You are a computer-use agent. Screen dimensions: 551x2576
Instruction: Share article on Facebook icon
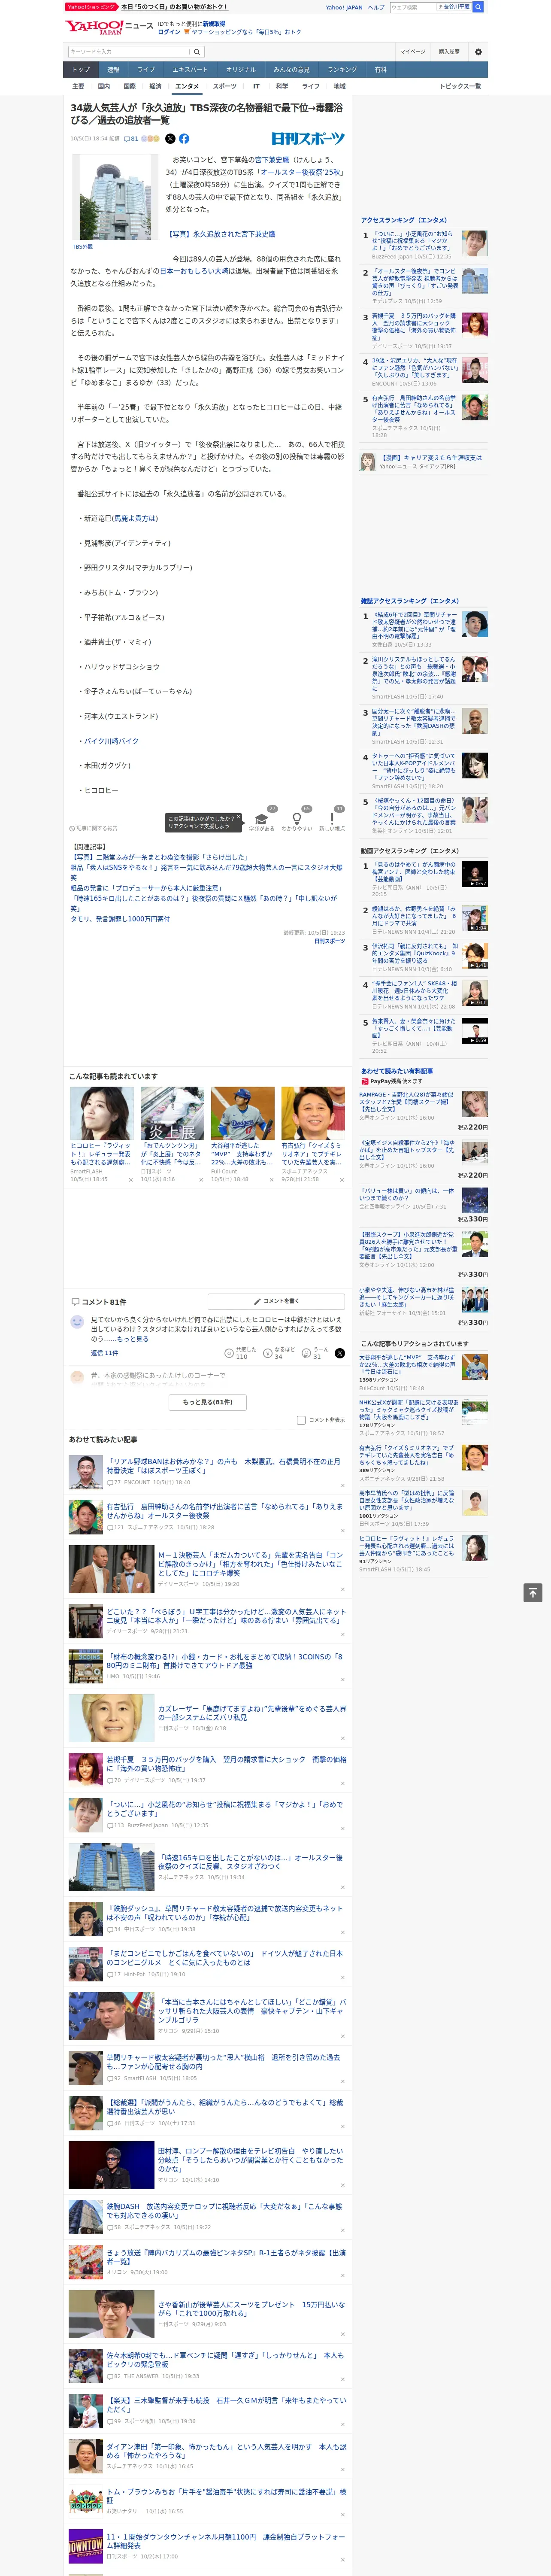184,139
